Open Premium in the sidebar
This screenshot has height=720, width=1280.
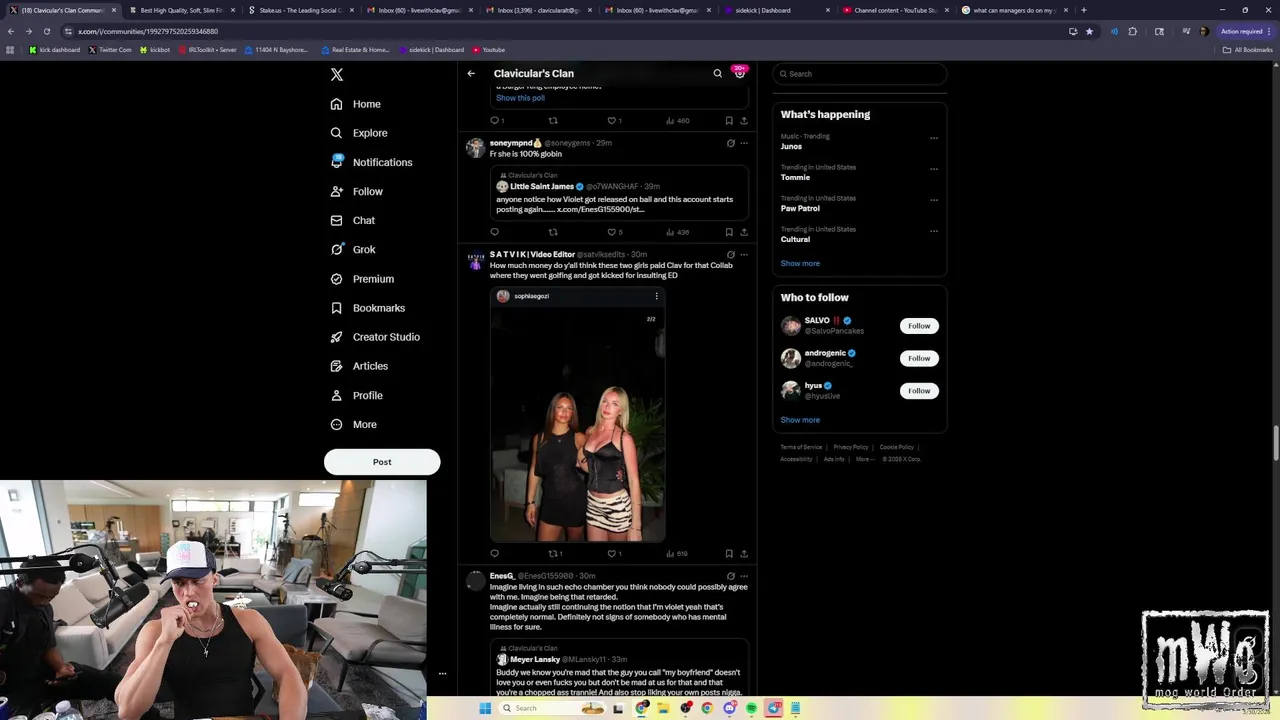coord(362,279)
